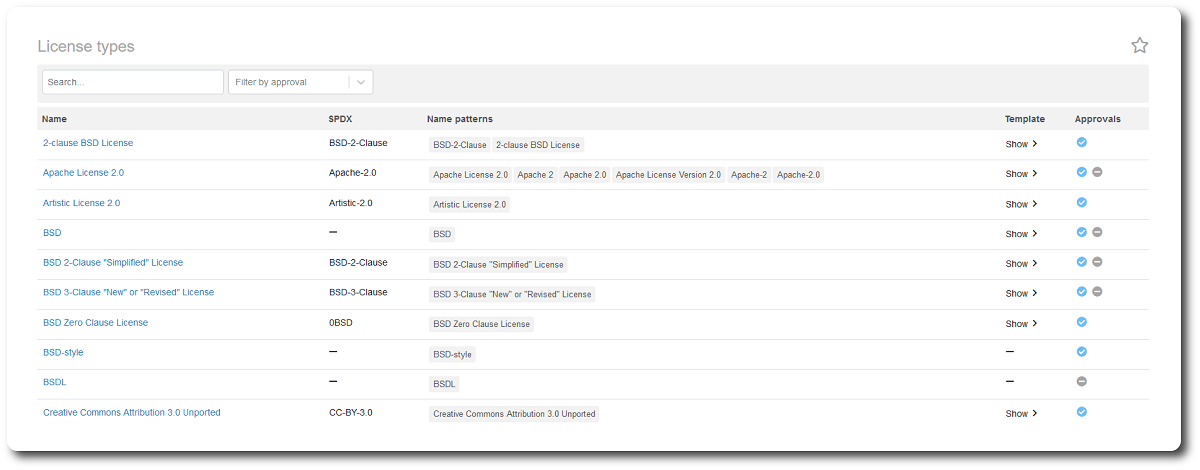
Task: Expand Show template for BSD Zero Clause License
Action: tap(1021, 324)
